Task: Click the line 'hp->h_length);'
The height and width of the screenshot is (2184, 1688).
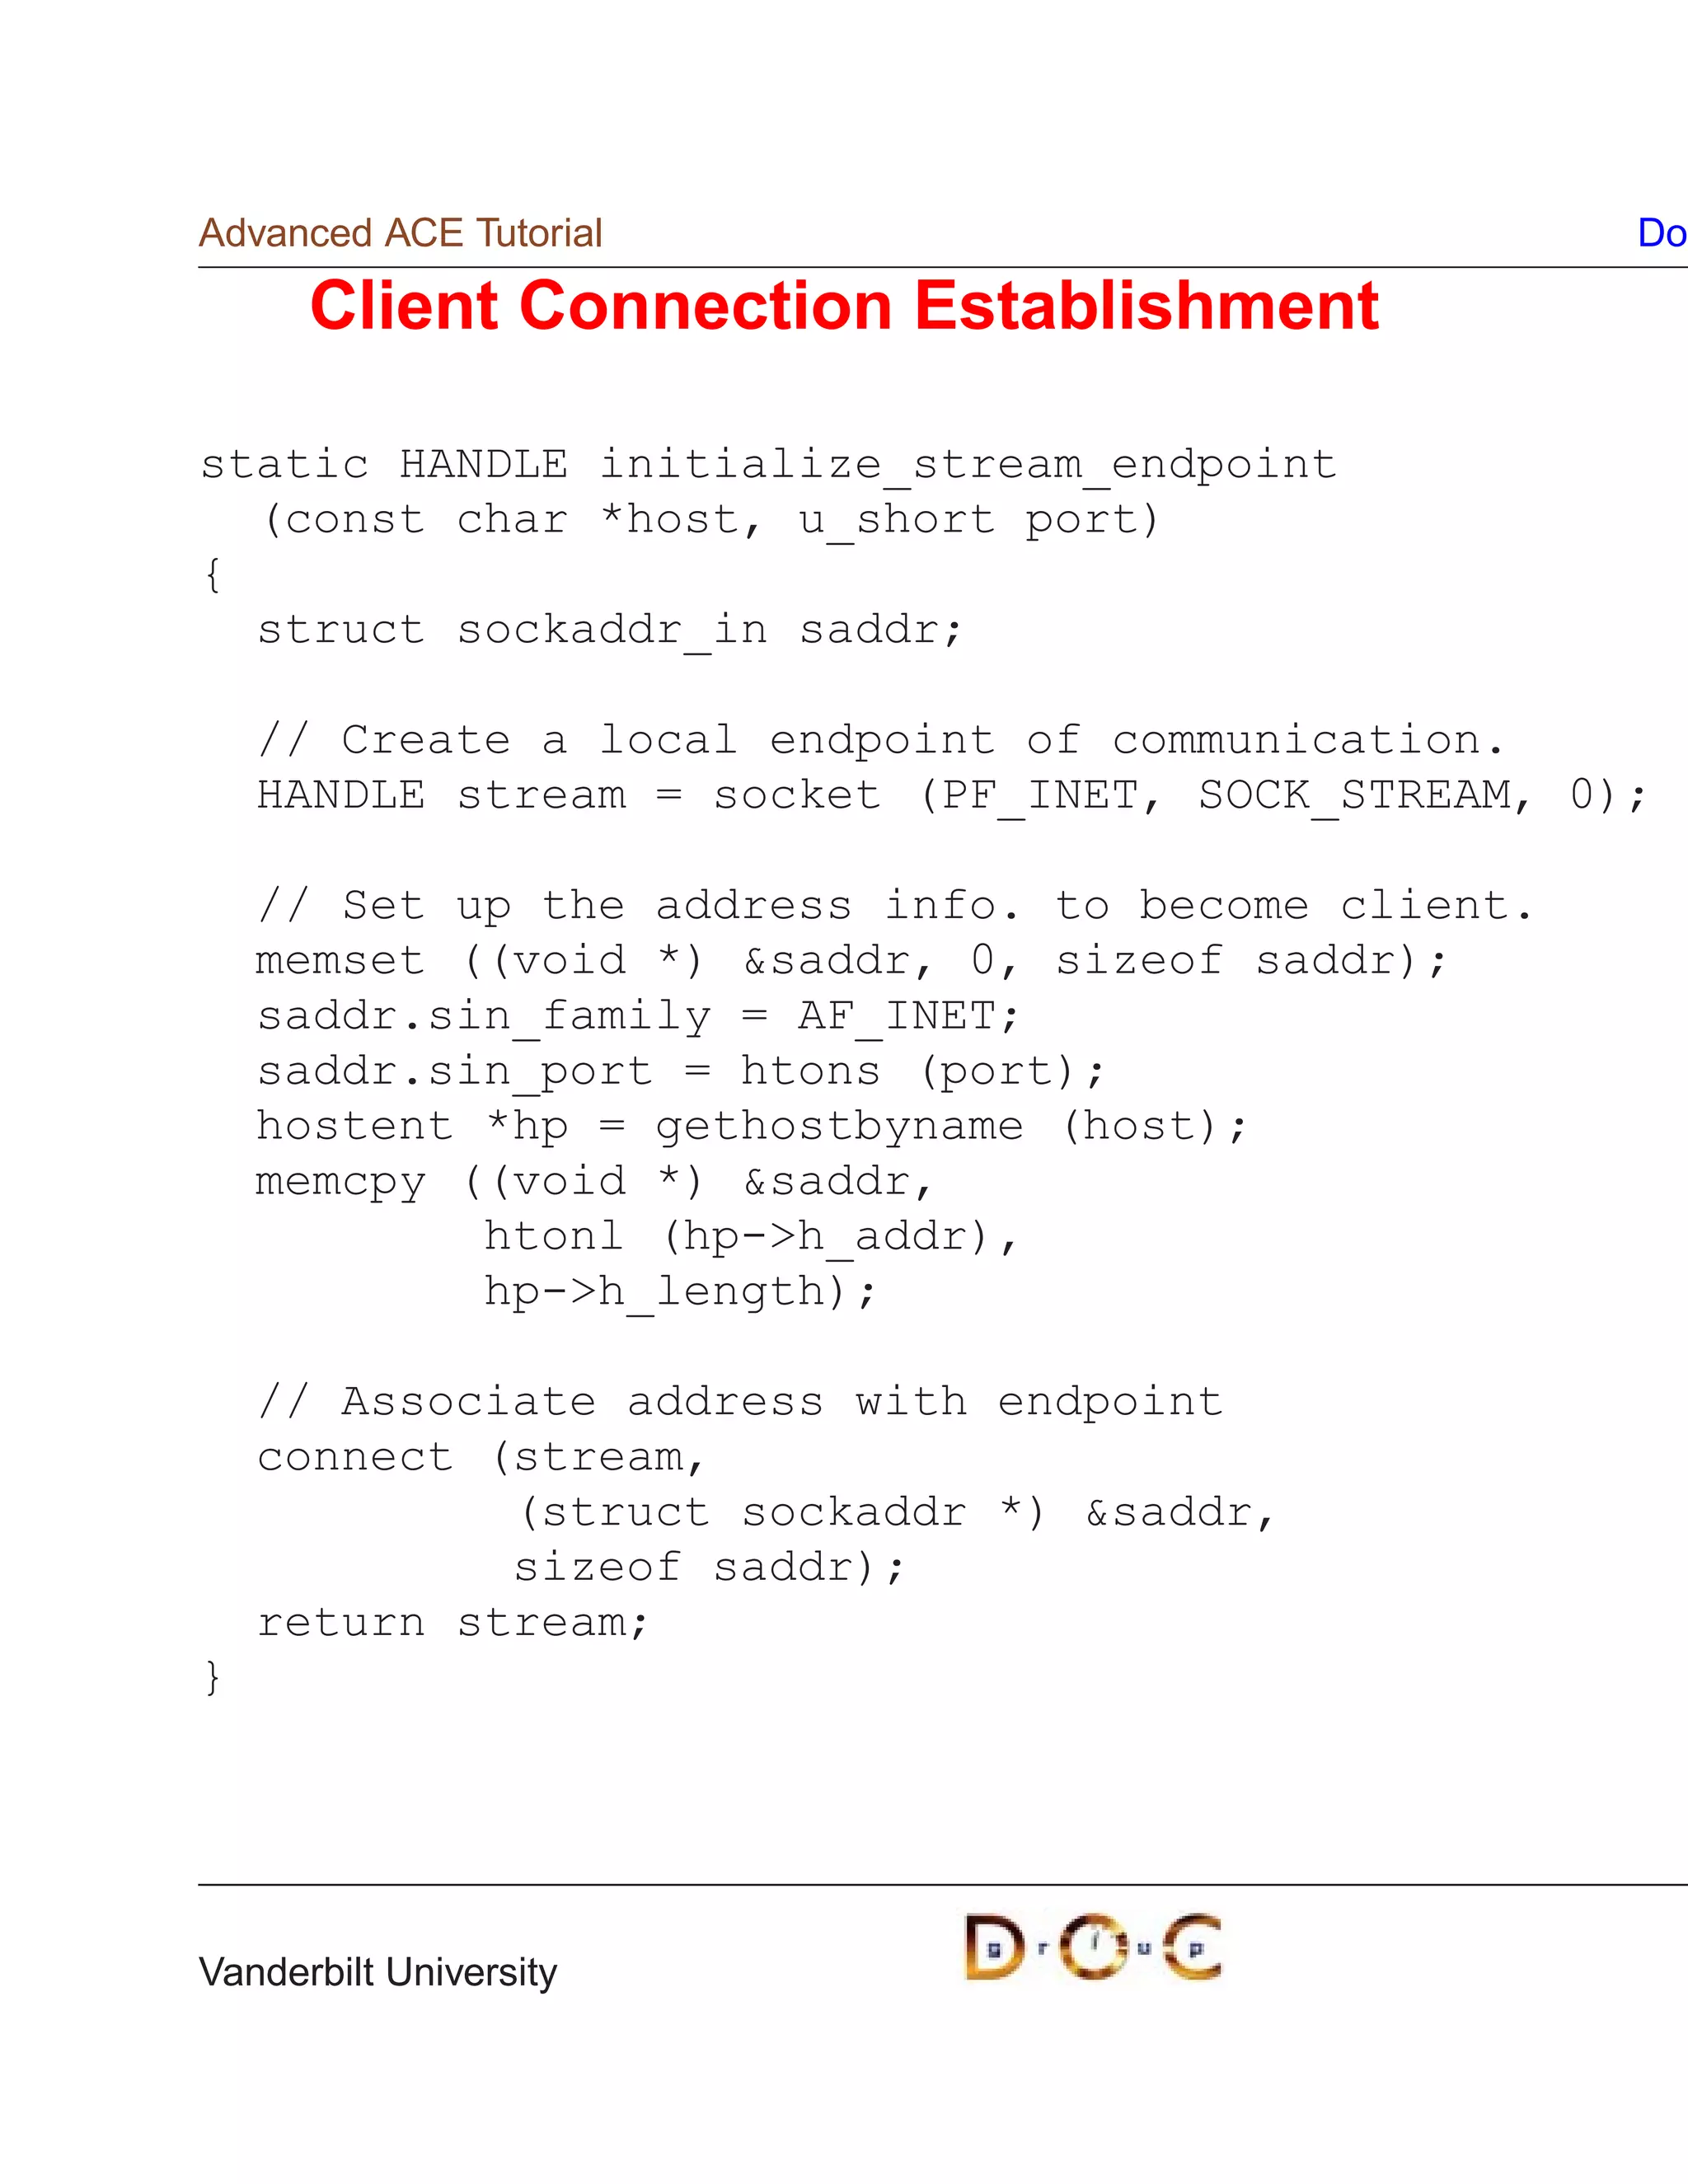Action: coord(680,1293)
